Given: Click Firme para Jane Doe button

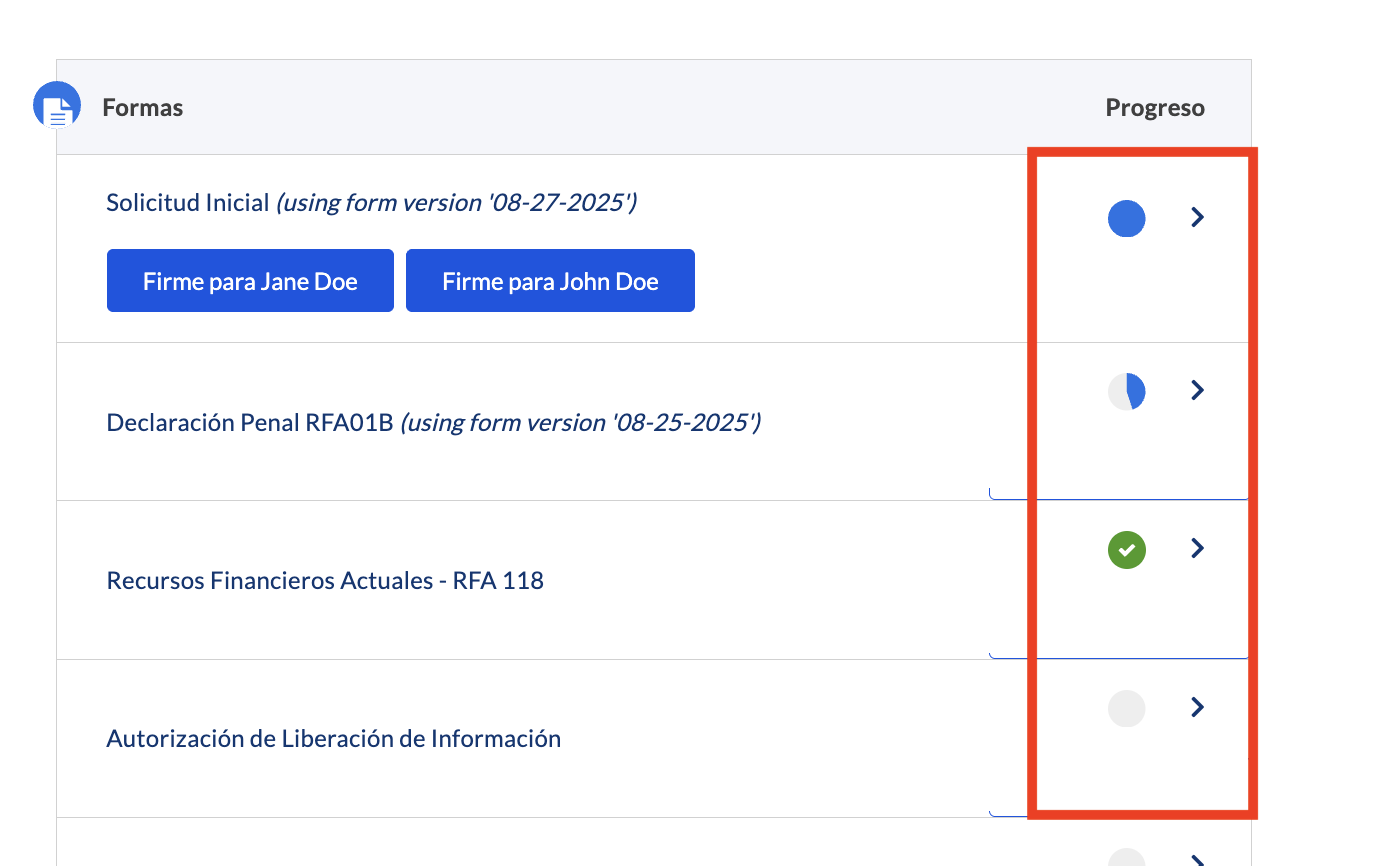Looking at the screenshot, I should click(x=250, y=281).
